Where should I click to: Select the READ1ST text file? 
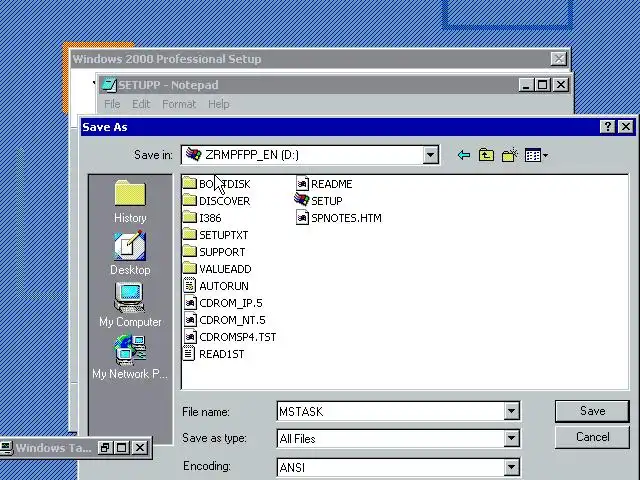click(213, 354)
